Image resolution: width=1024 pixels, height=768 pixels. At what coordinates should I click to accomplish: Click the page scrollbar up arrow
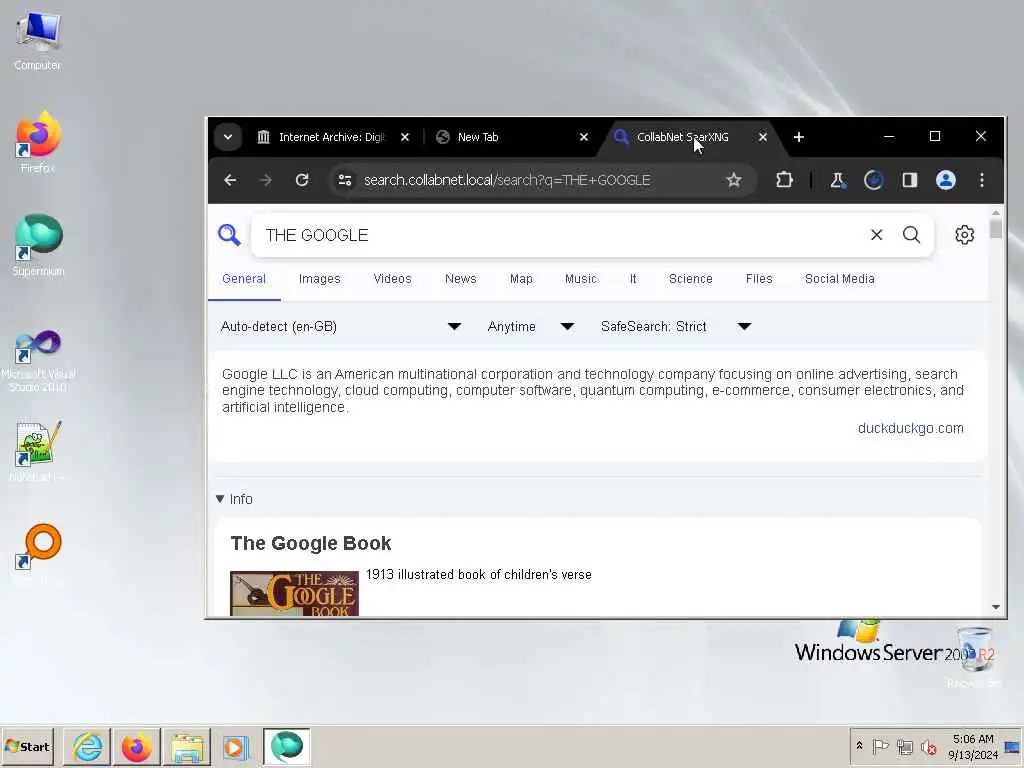995,212
